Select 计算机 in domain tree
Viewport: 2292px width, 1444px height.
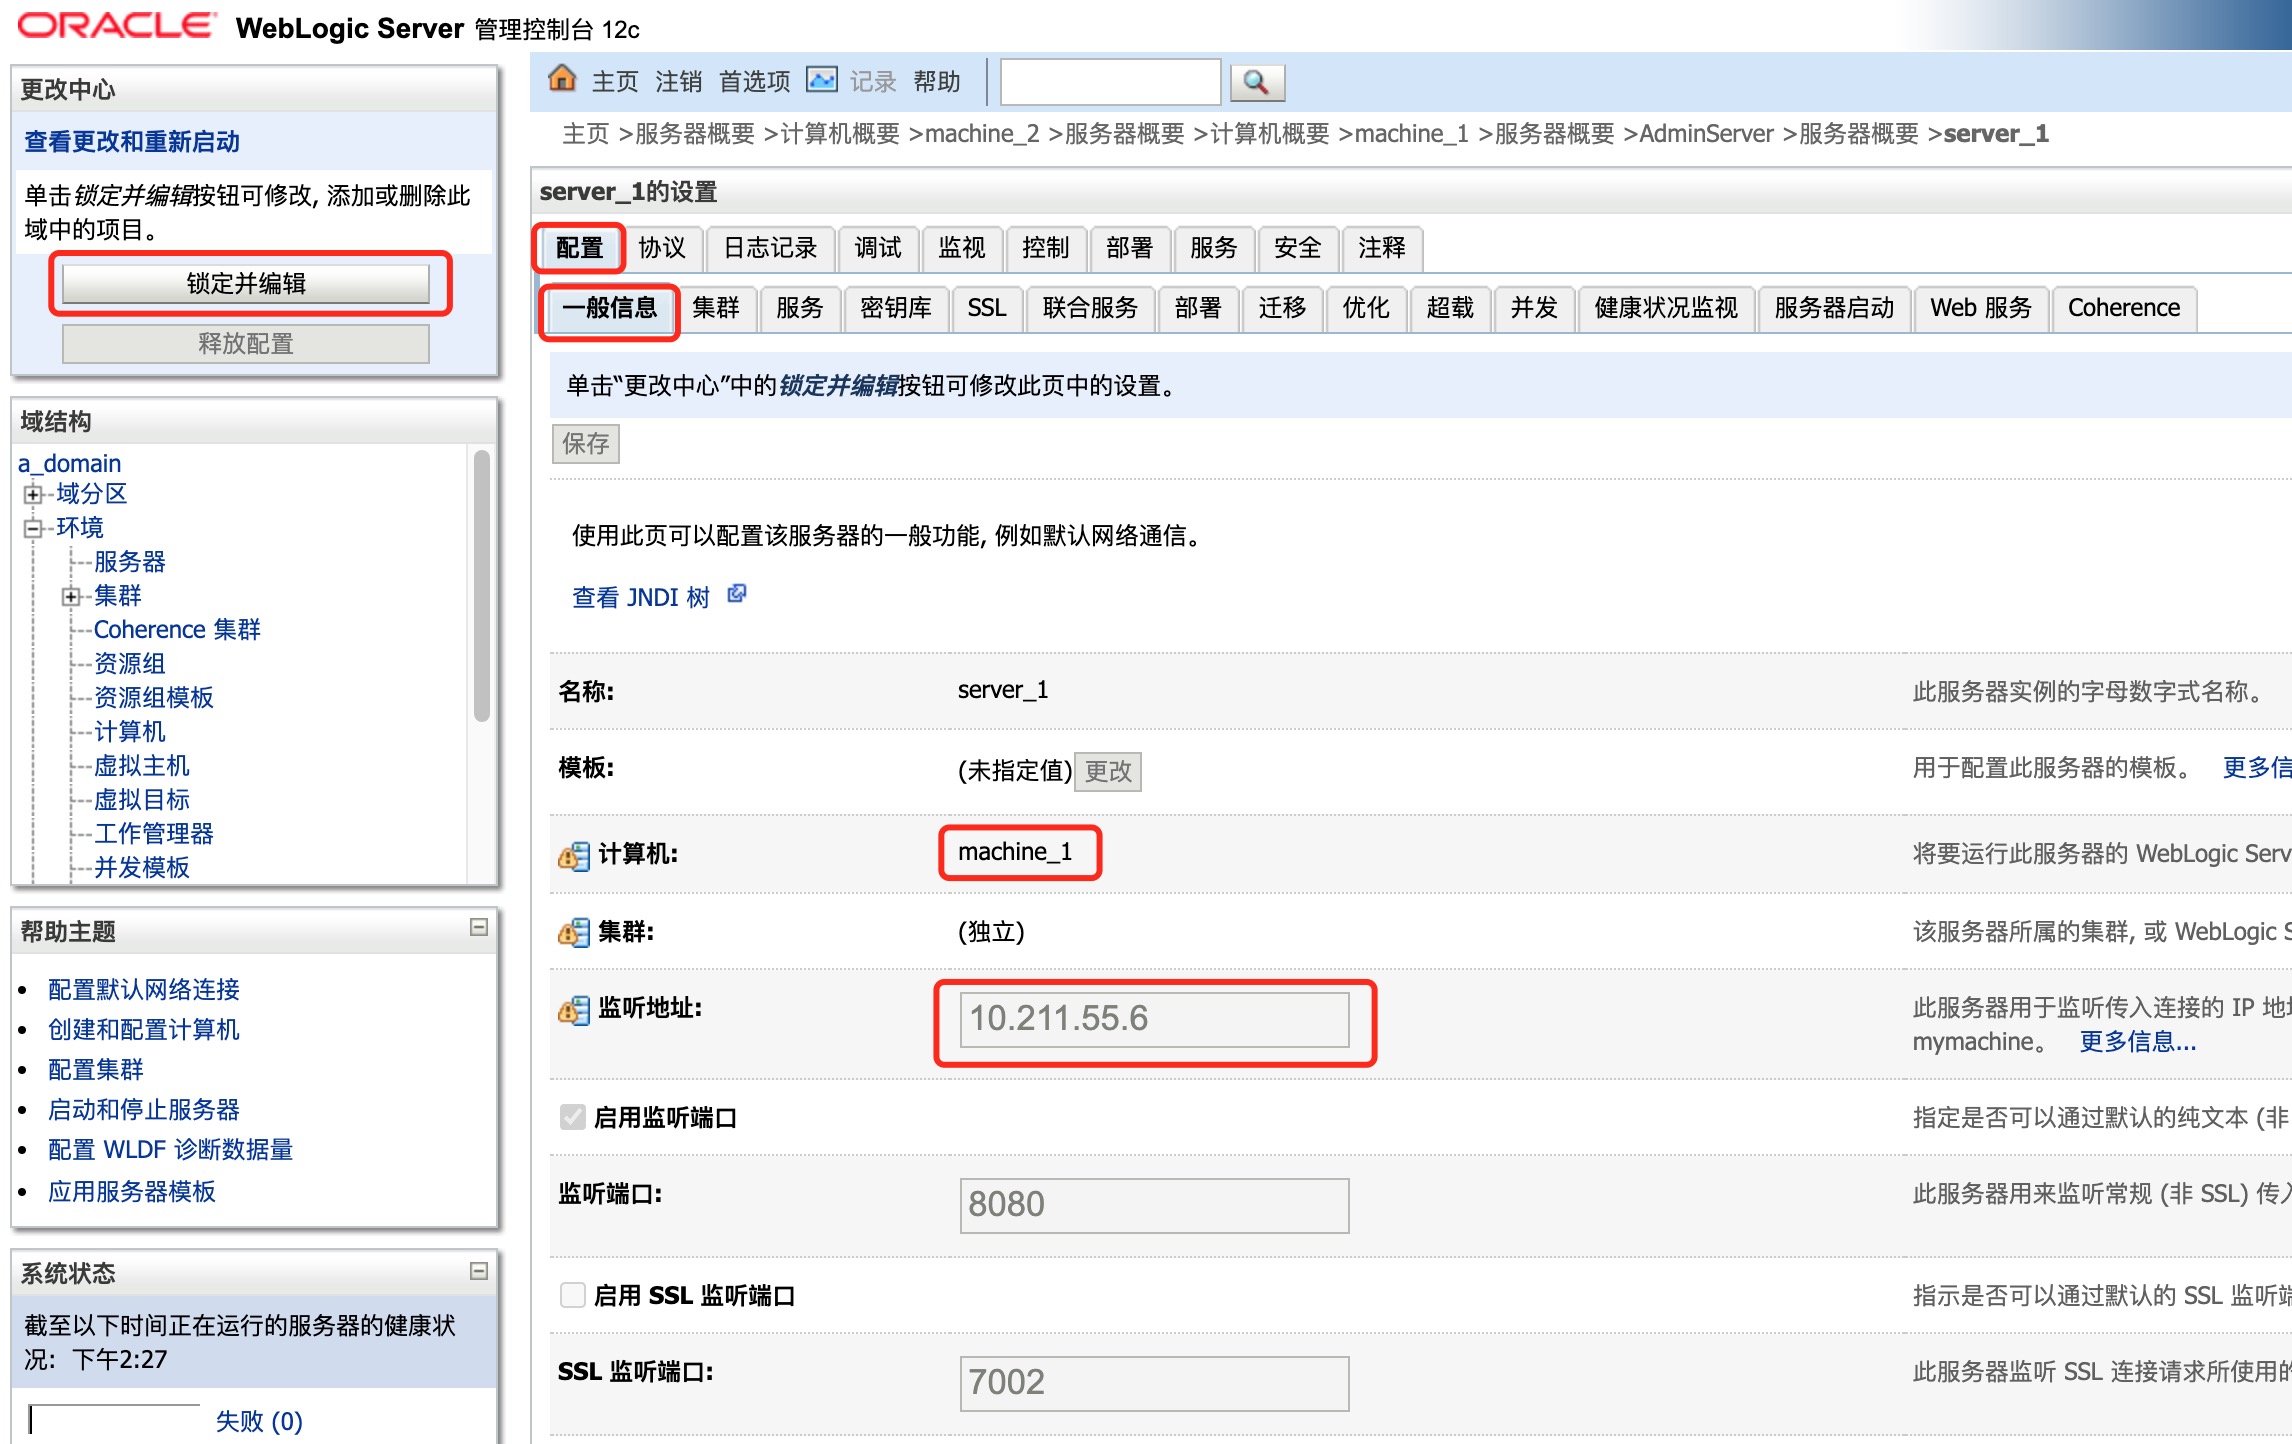pos(130,732)
